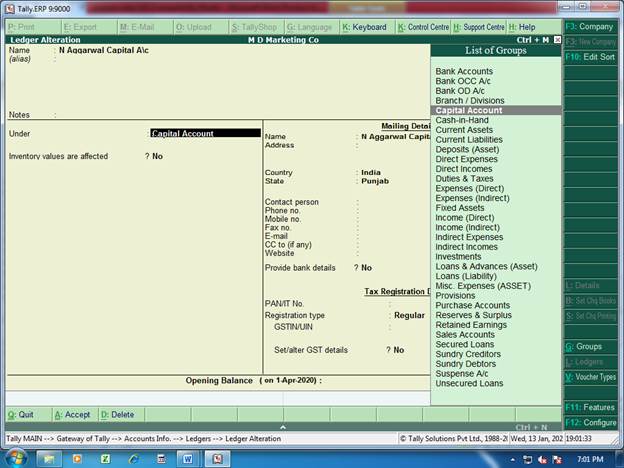
Task: Open the Support Centre menu
Action: tap(479, 27)
